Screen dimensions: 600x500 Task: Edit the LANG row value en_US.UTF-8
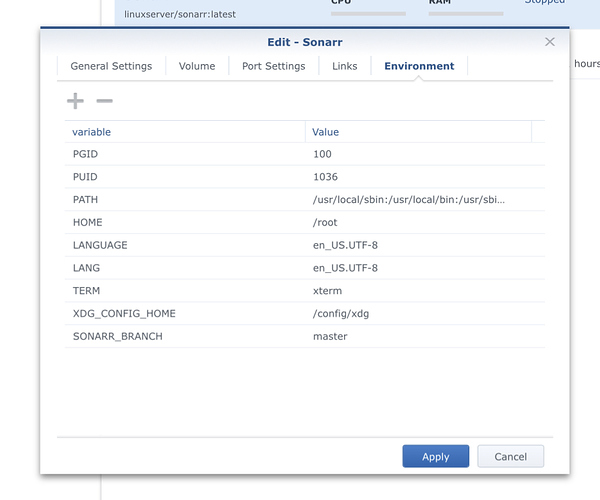tap(345, 268)
